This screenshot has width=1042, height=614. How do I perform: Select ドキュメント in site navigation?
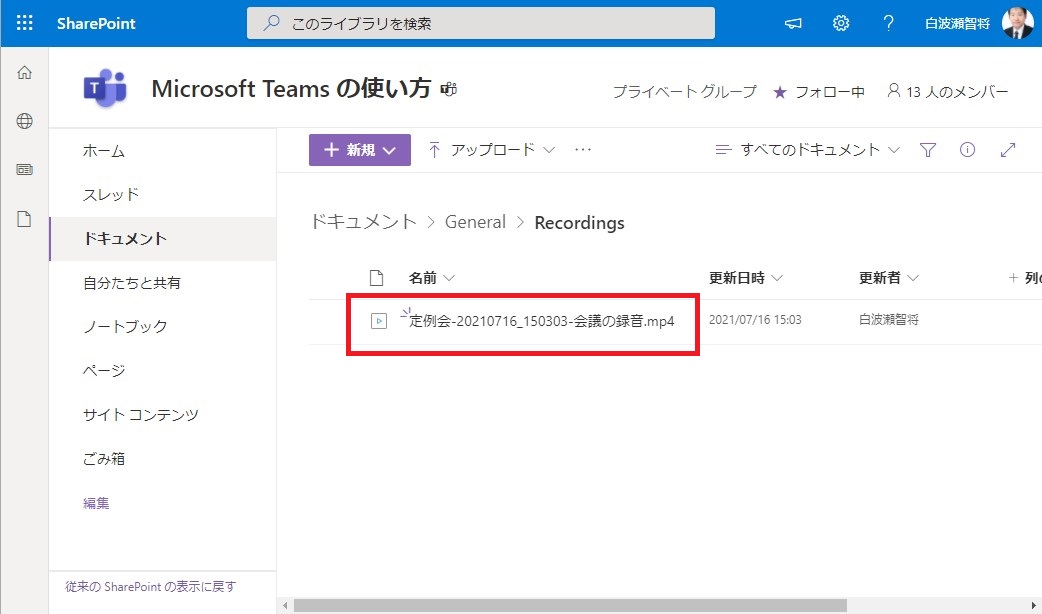(163, 239)
